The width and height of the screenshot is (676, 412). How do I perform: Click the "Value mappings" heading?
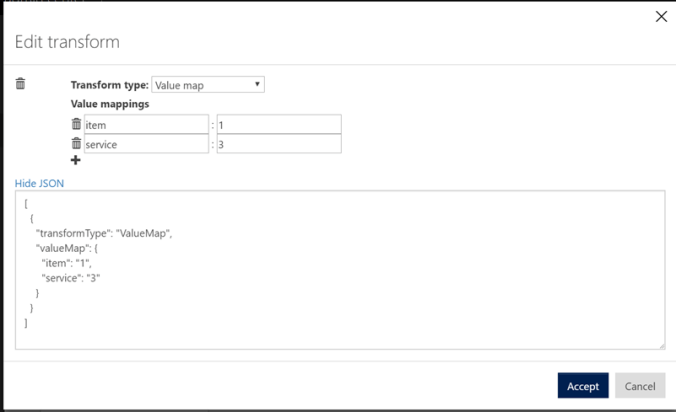[109, 104]
